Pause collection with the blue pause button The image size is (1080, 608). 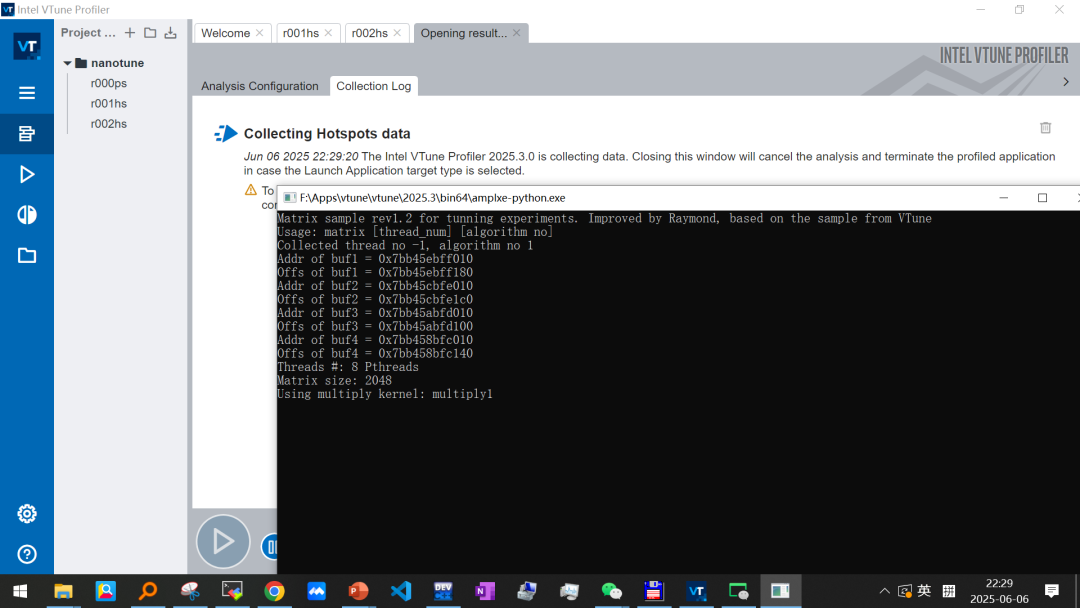pyautogui.click(x=270, y=547)
